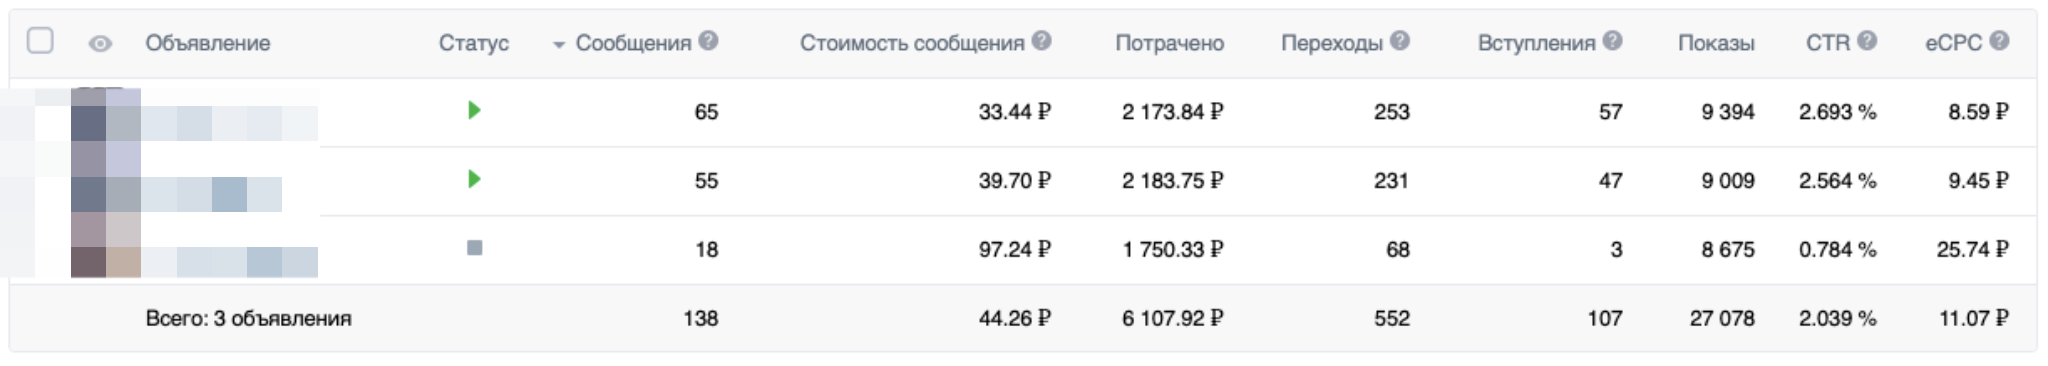Open help icon next to Стоимость сообщения
Viewport: 2048px width, 366px height.
tap(1041, 41)
